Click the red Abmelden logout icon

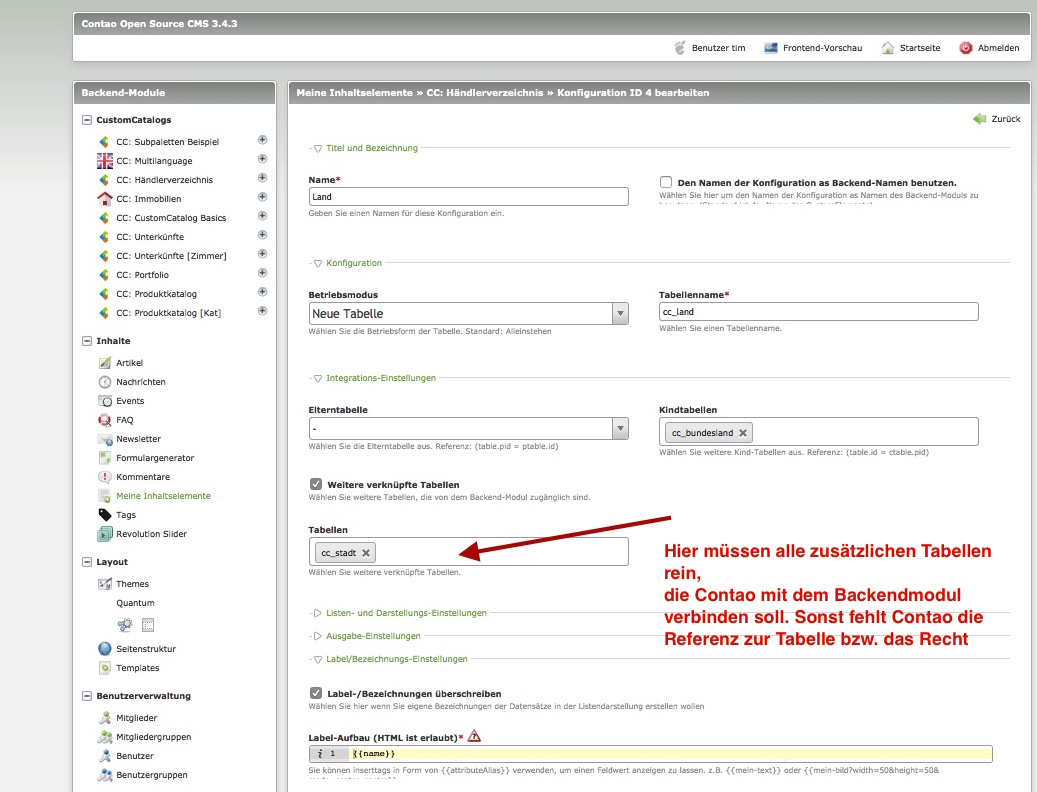(x=965, y=48)
